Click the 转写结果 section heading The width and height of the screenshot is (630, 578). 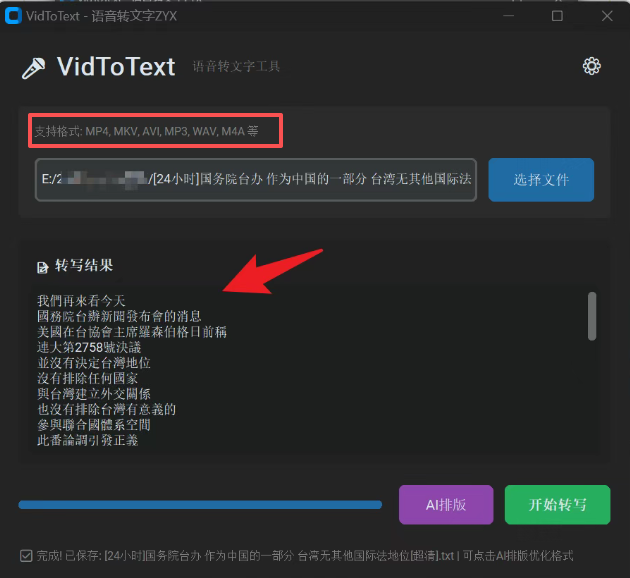pos(84,266)
